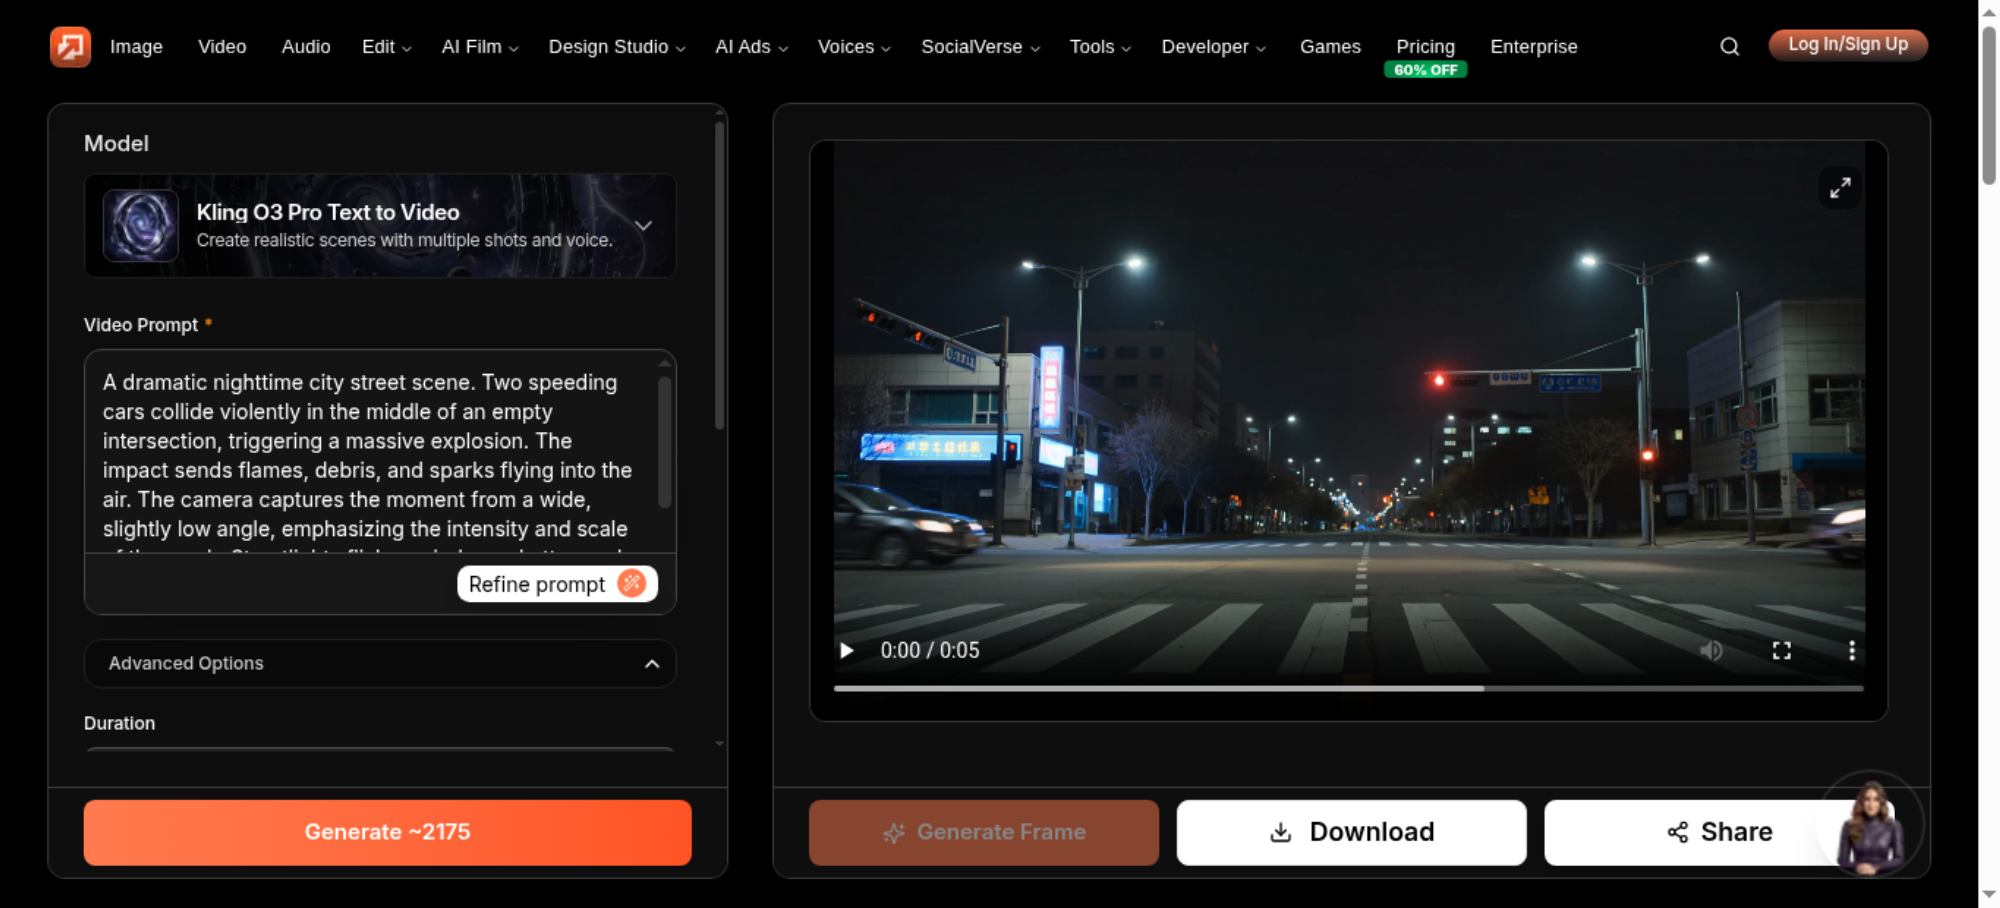Click the video progress bar
2000x908 pixels.
click(1348, 688)
